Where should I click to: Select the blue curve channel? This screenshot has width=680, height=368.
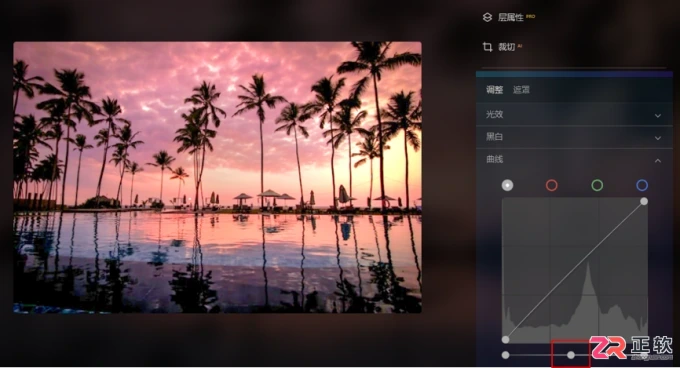[x=642, y=186]
